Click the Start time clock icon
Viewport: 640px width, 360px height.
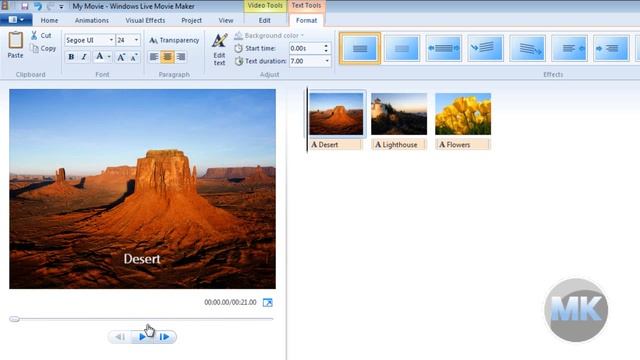tap(238, 48)
